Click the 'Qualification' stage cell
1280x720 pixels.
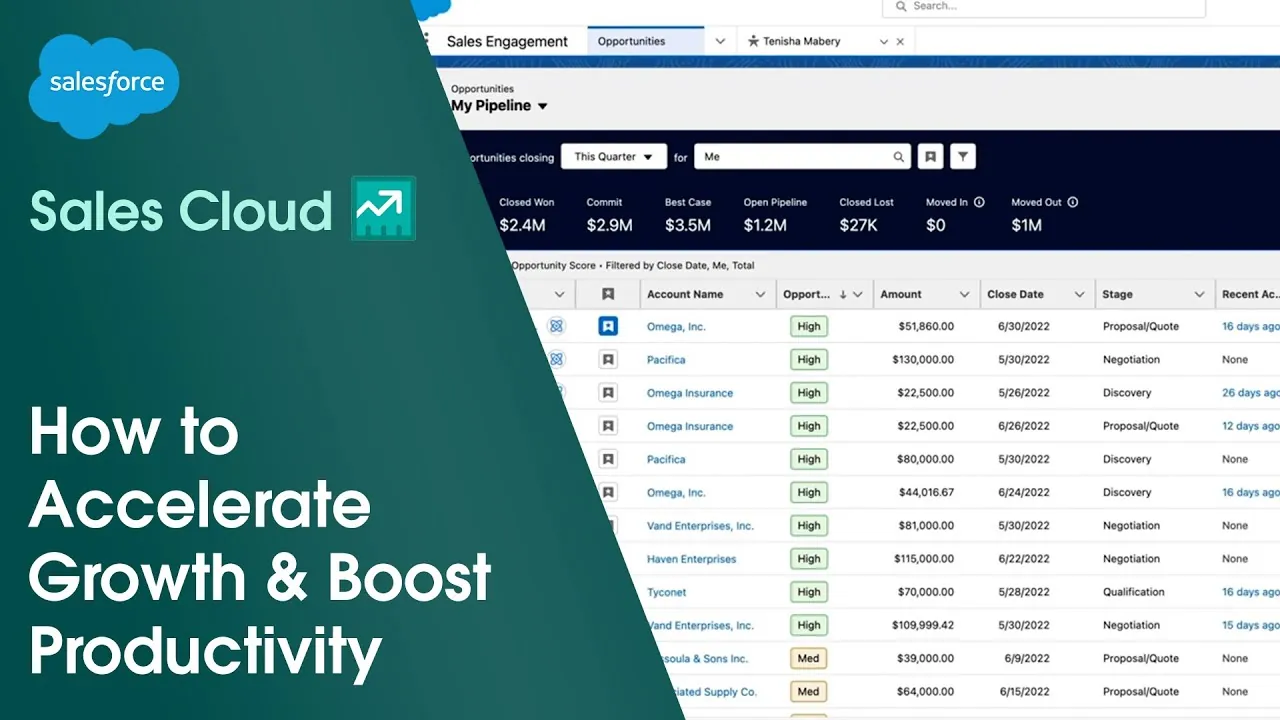(x=1133, y=592)
